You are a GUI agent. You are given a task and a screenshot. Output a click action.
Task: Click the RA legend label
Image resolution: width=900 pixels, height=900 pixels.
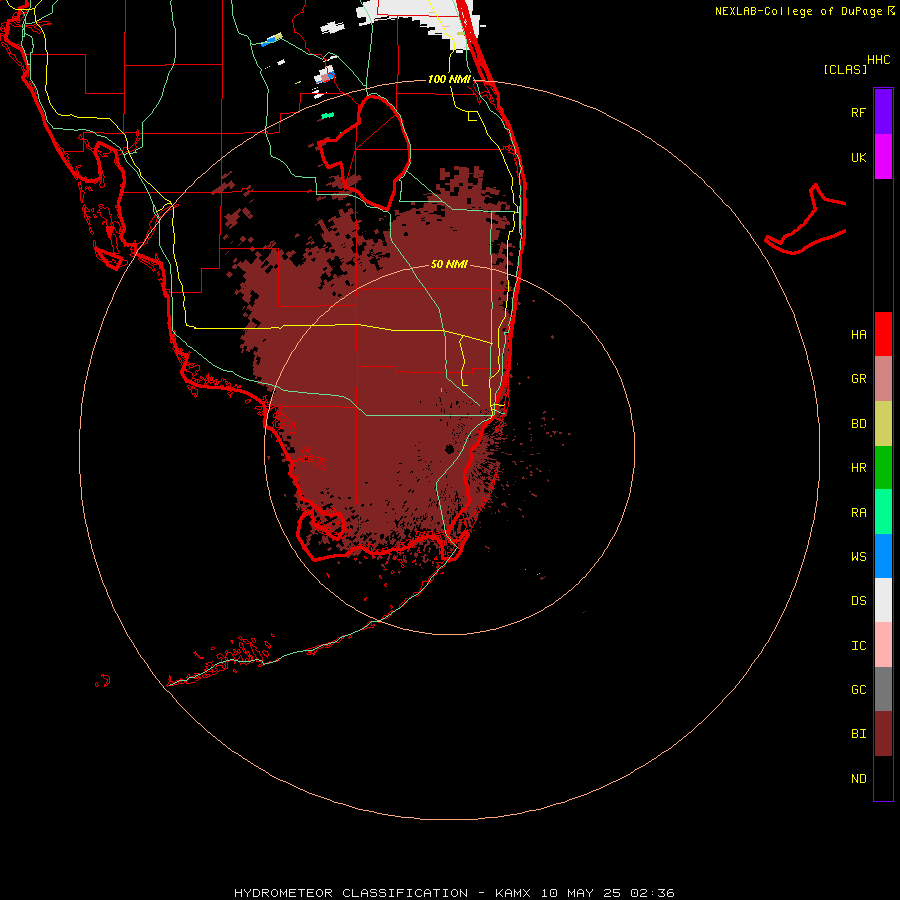pyautogui.click(x=858, y=513)
